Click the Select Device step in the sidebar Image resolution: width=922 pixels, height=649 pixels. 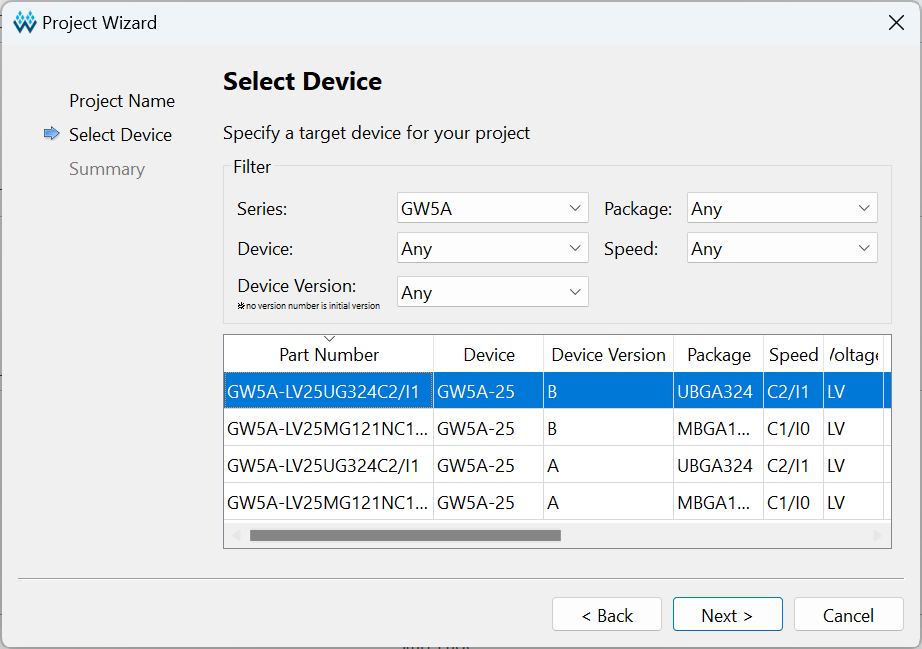click(x=121, y=135)
